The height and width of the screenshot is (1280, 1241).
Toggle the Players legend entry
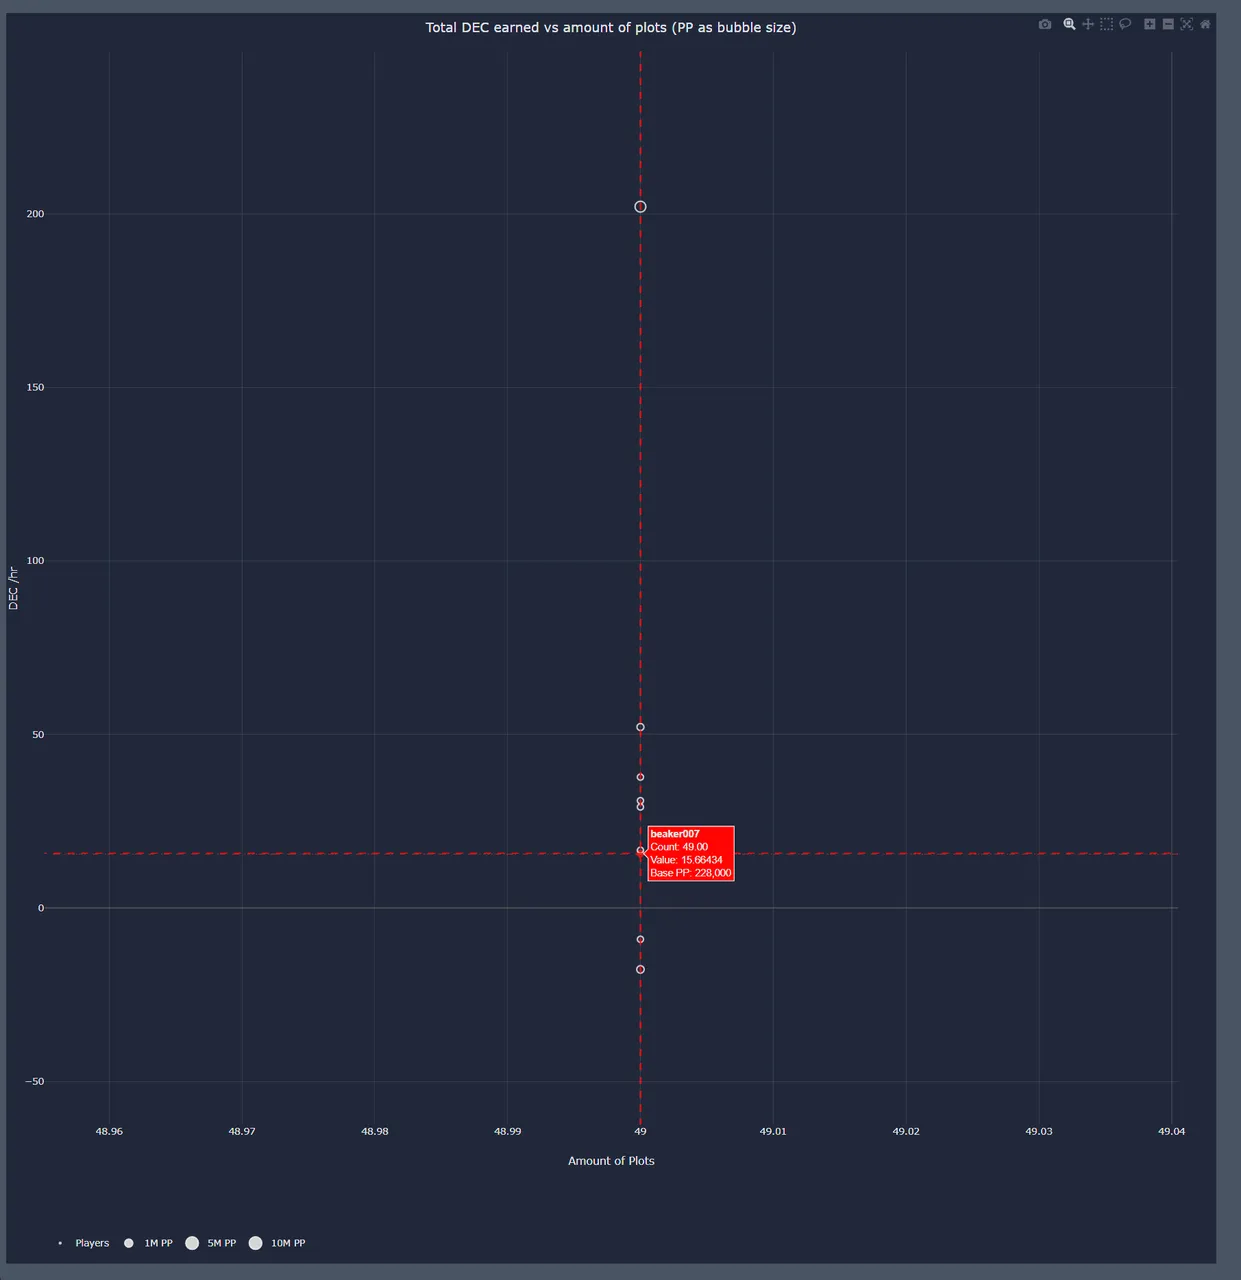83,1243
